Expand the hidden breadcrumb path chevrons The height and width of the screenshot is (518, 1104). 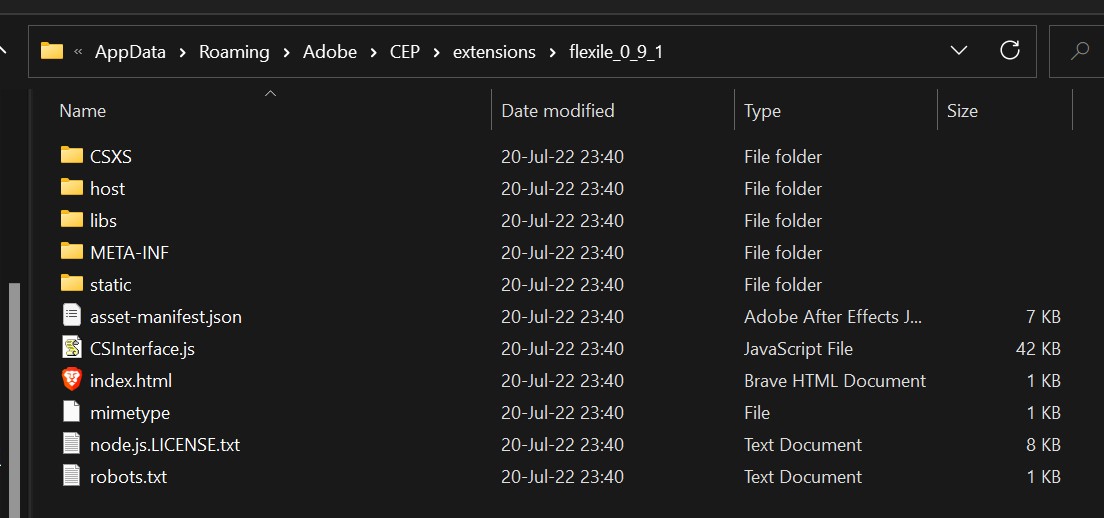coord(78,52)
